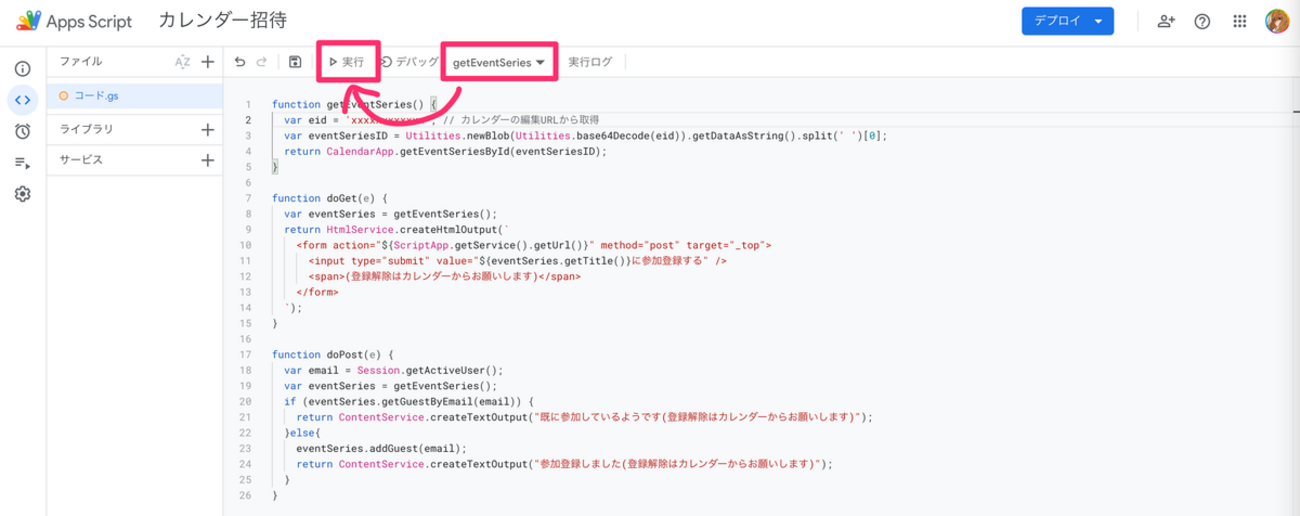The width and height of the screenshot is (1300, 516).
Task: Sort files alphabetically with AZ icon
Action: point(182,62)
